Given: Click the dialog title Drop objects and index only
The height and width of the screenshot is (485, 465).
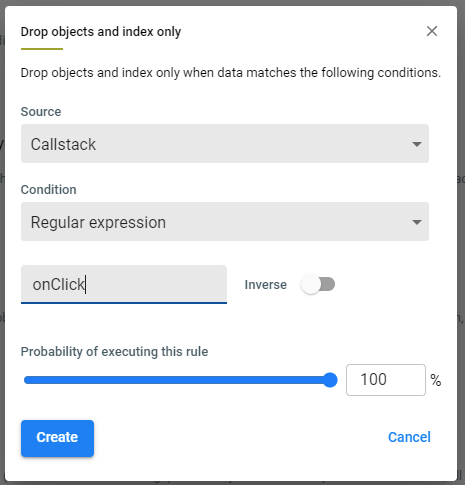Looking at the screenshot, I should [x=101, y=32].
